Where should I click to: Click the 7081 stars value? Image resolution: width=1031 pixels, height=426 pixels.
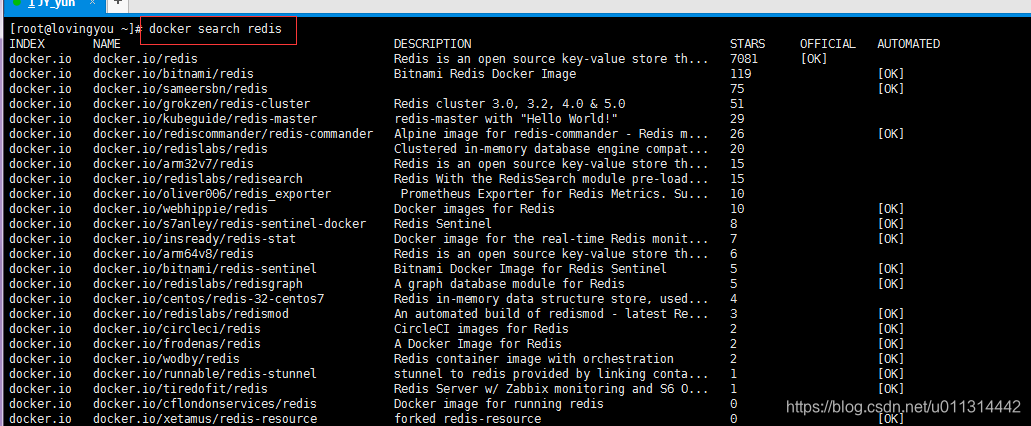[x=744, y=59]
